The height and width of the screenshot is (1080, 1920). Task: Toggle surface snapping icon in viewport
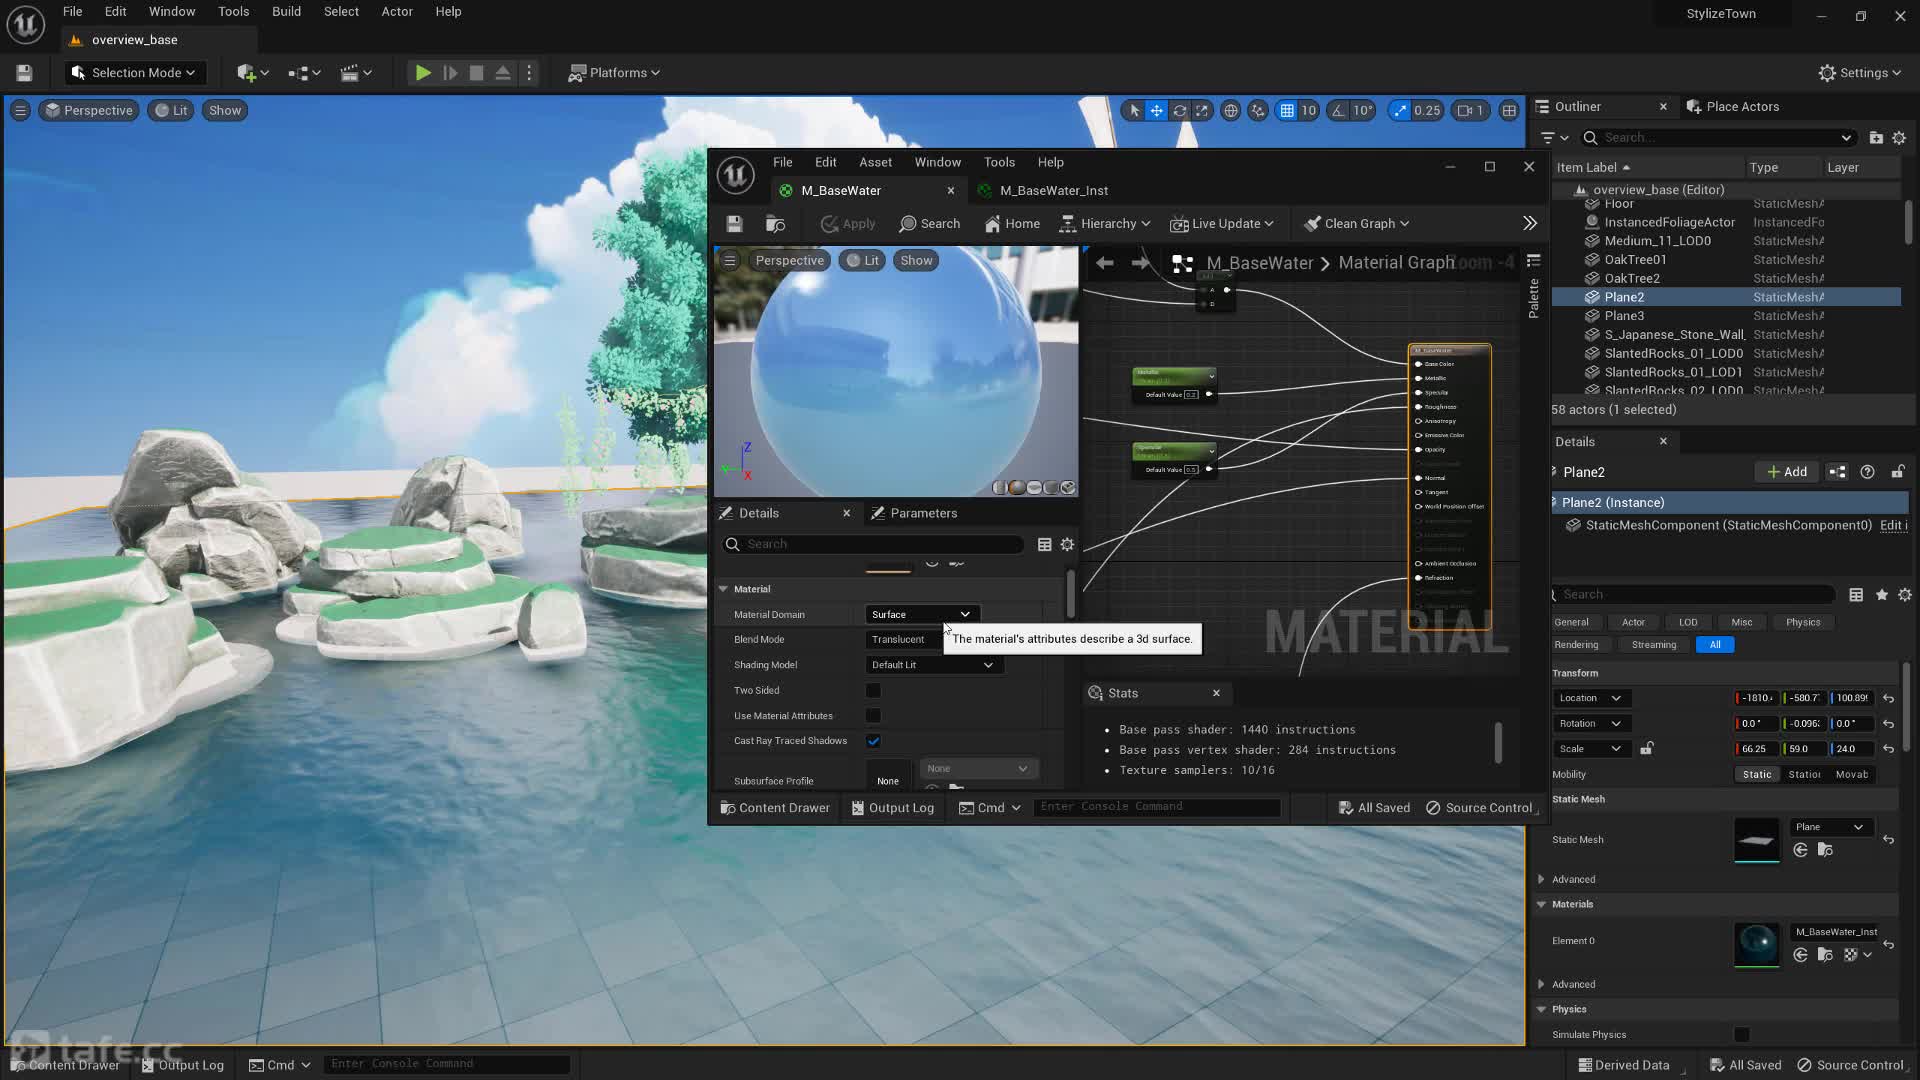pos(1258,111)
